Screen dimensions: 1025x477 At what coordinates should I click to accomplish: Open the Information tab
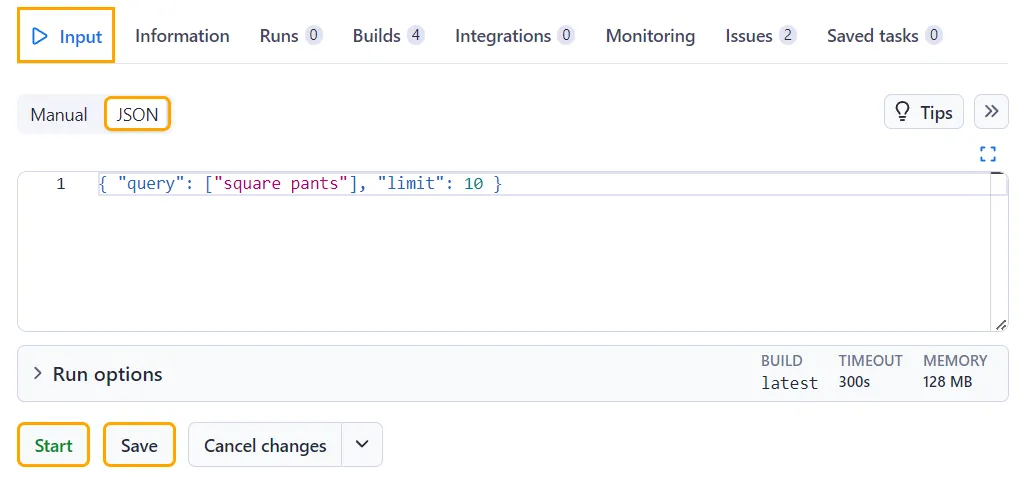point(182,36)
